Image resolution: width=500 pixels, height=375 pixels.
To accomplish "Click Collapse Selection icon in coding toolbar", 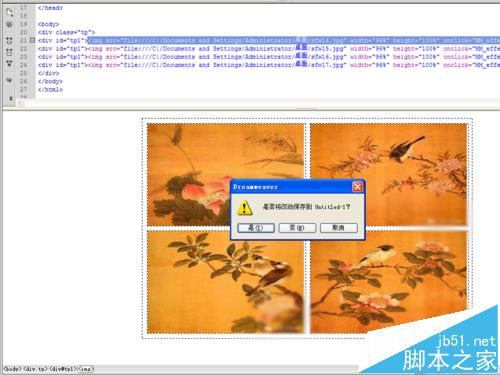I will [x=9, y=52].
